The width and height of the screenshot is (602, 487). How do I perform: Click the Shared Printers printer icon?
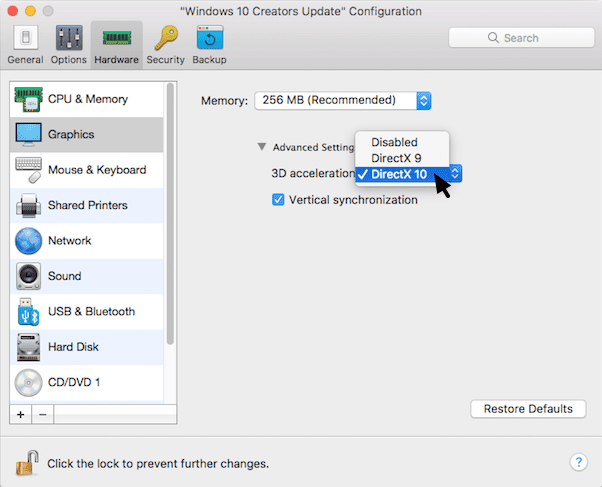click(x=28, y=205)
